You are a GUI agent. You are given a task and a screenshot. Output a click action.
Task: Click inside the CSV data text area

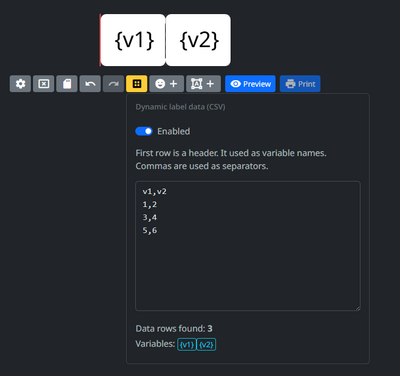248,246
